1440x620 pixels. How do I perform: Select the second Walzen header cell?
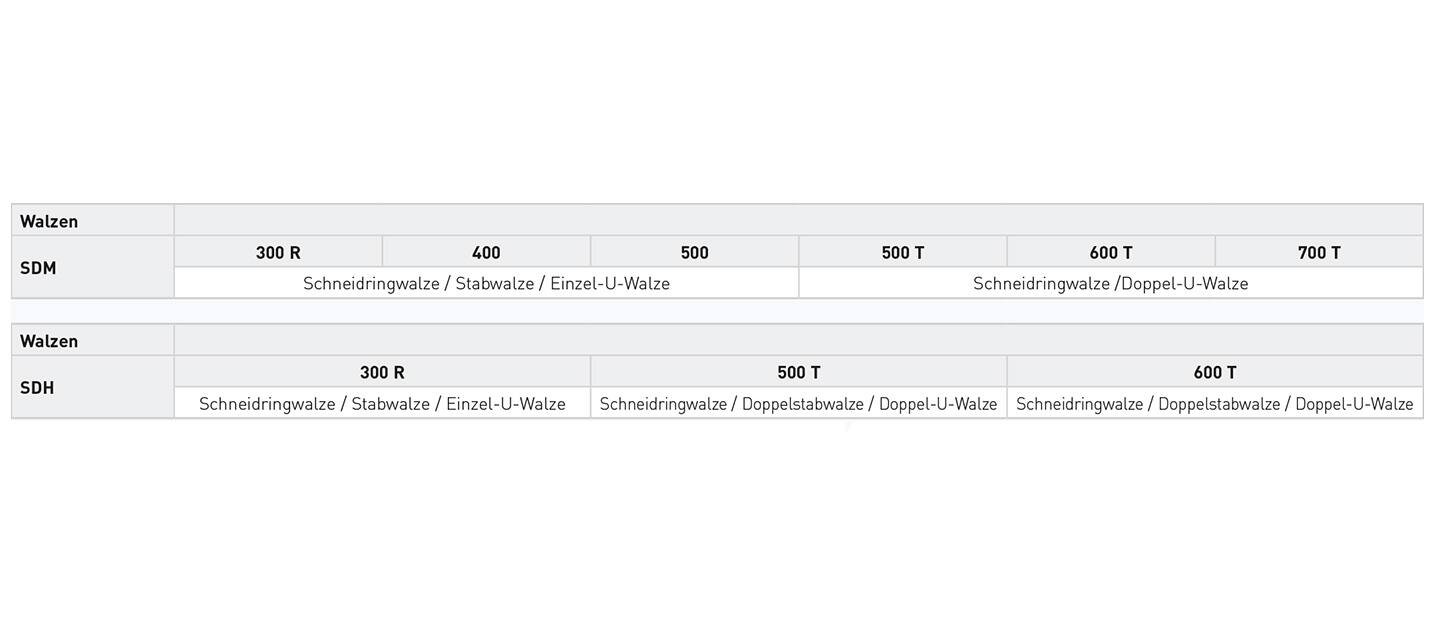tap(93, 341)
